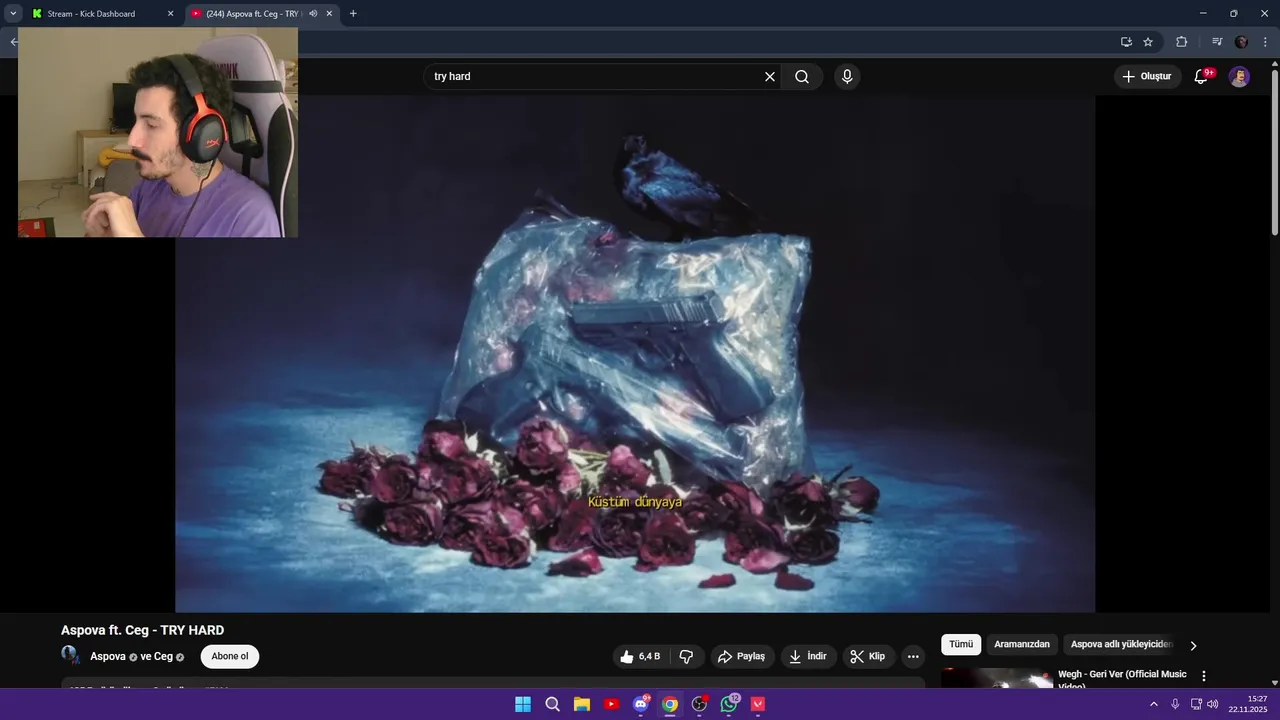Open the Aspova channel name link
1280x720 pixels.
[x=108, y=657]
